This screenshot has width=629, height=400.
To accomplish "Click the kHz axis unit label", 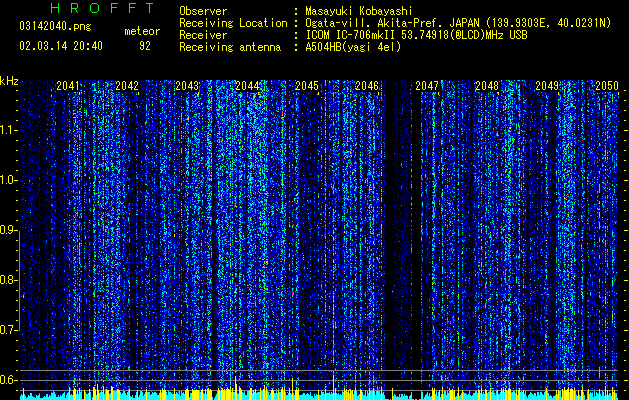I will pyautogui.click(x=9, y=81).
